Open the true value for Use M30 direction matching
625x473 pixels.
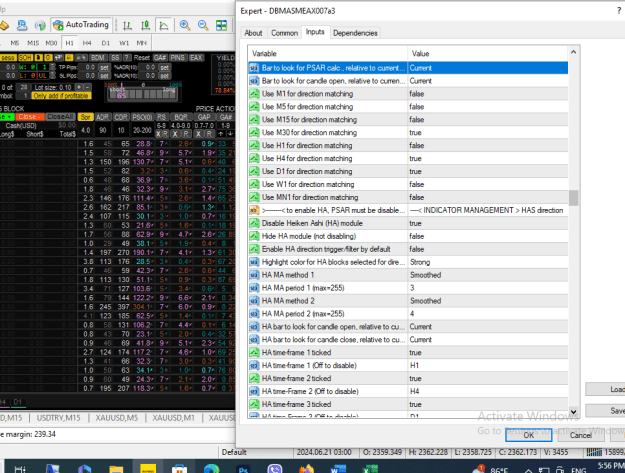click(487, 133)
